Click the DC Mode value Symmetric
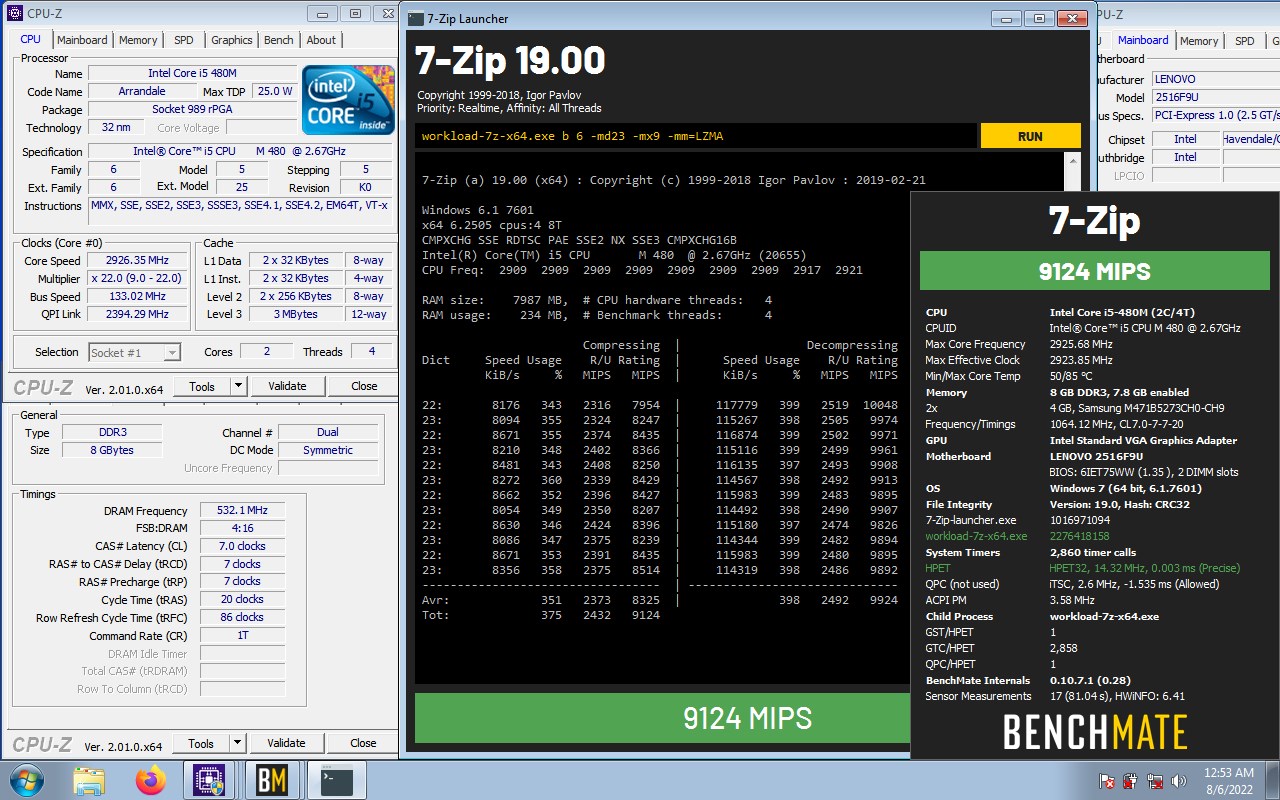 click(328, 450)
